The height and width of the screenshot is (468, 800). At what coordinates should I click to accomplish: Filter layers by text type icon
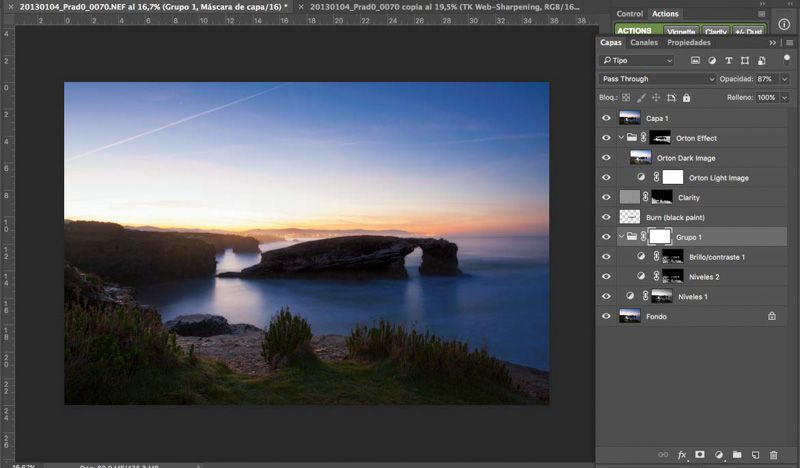point(729,61)
